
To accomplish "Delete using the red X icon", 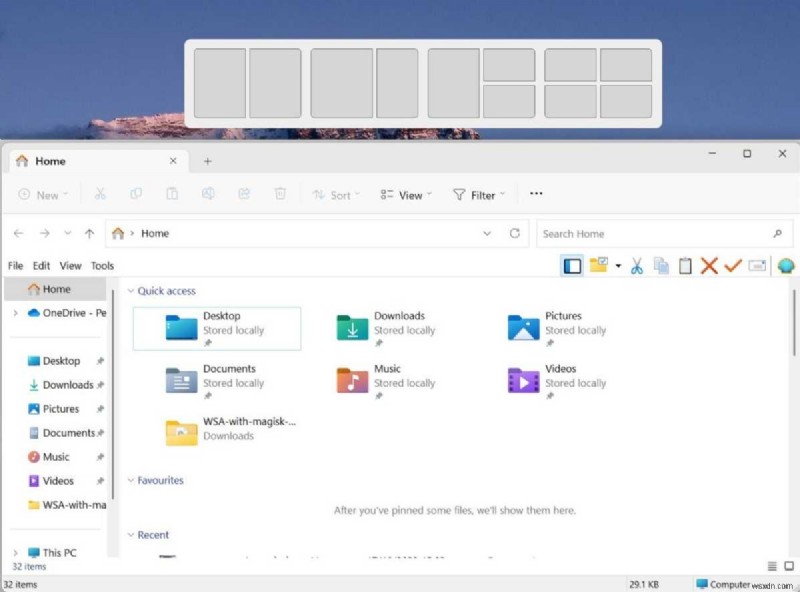I will point(709,266).
